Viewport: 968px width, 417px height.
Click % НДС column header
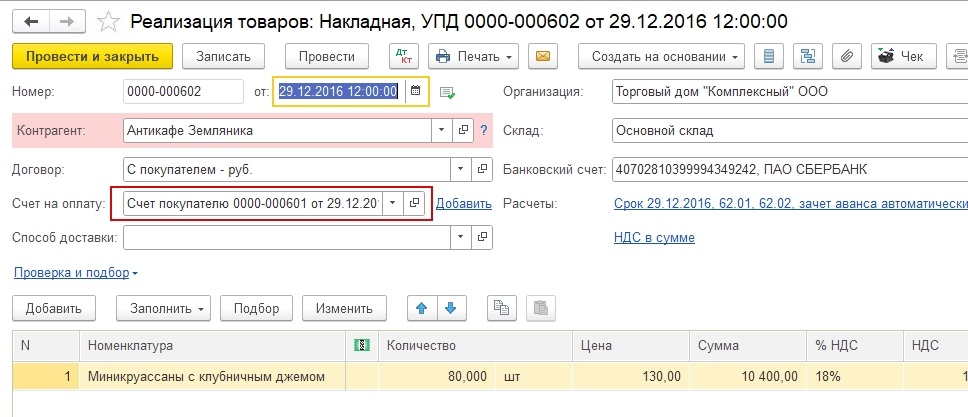click(x=855, y=346)
